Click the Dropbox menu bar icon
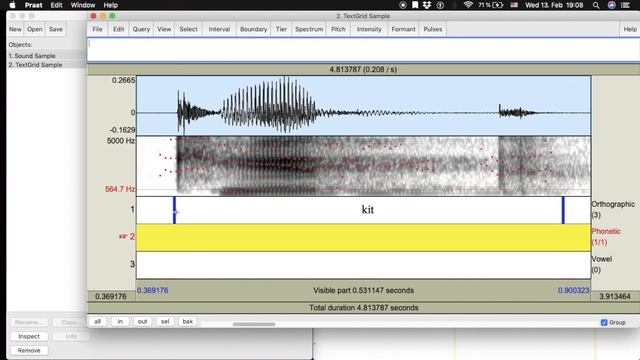 427,5
